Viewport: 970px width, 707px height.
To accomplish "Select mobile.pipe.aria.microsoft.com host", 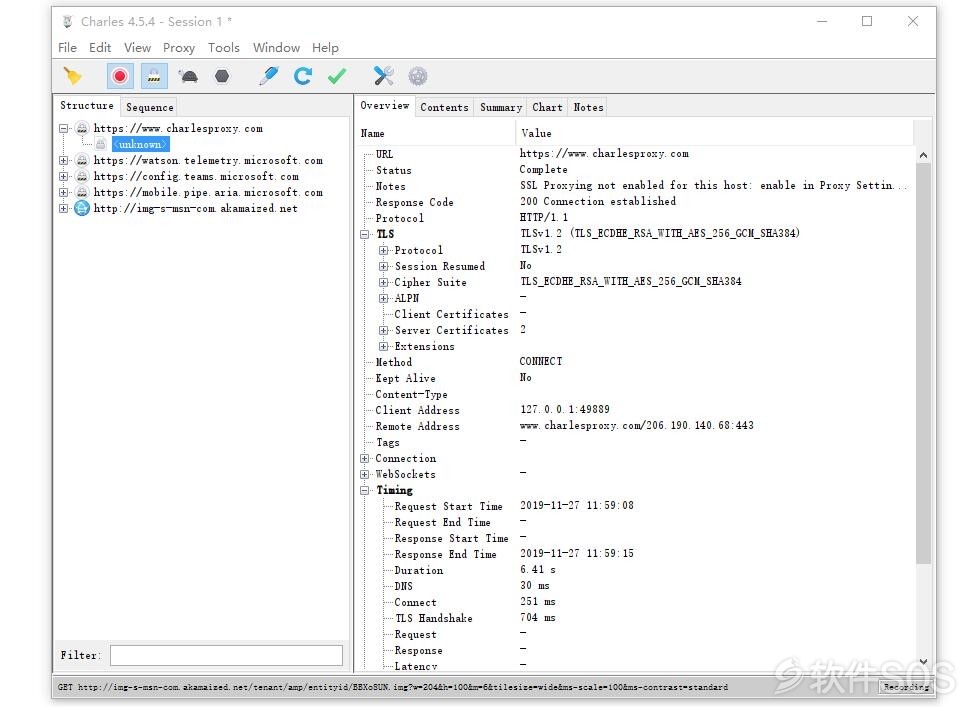I will [x=208, y=192].
